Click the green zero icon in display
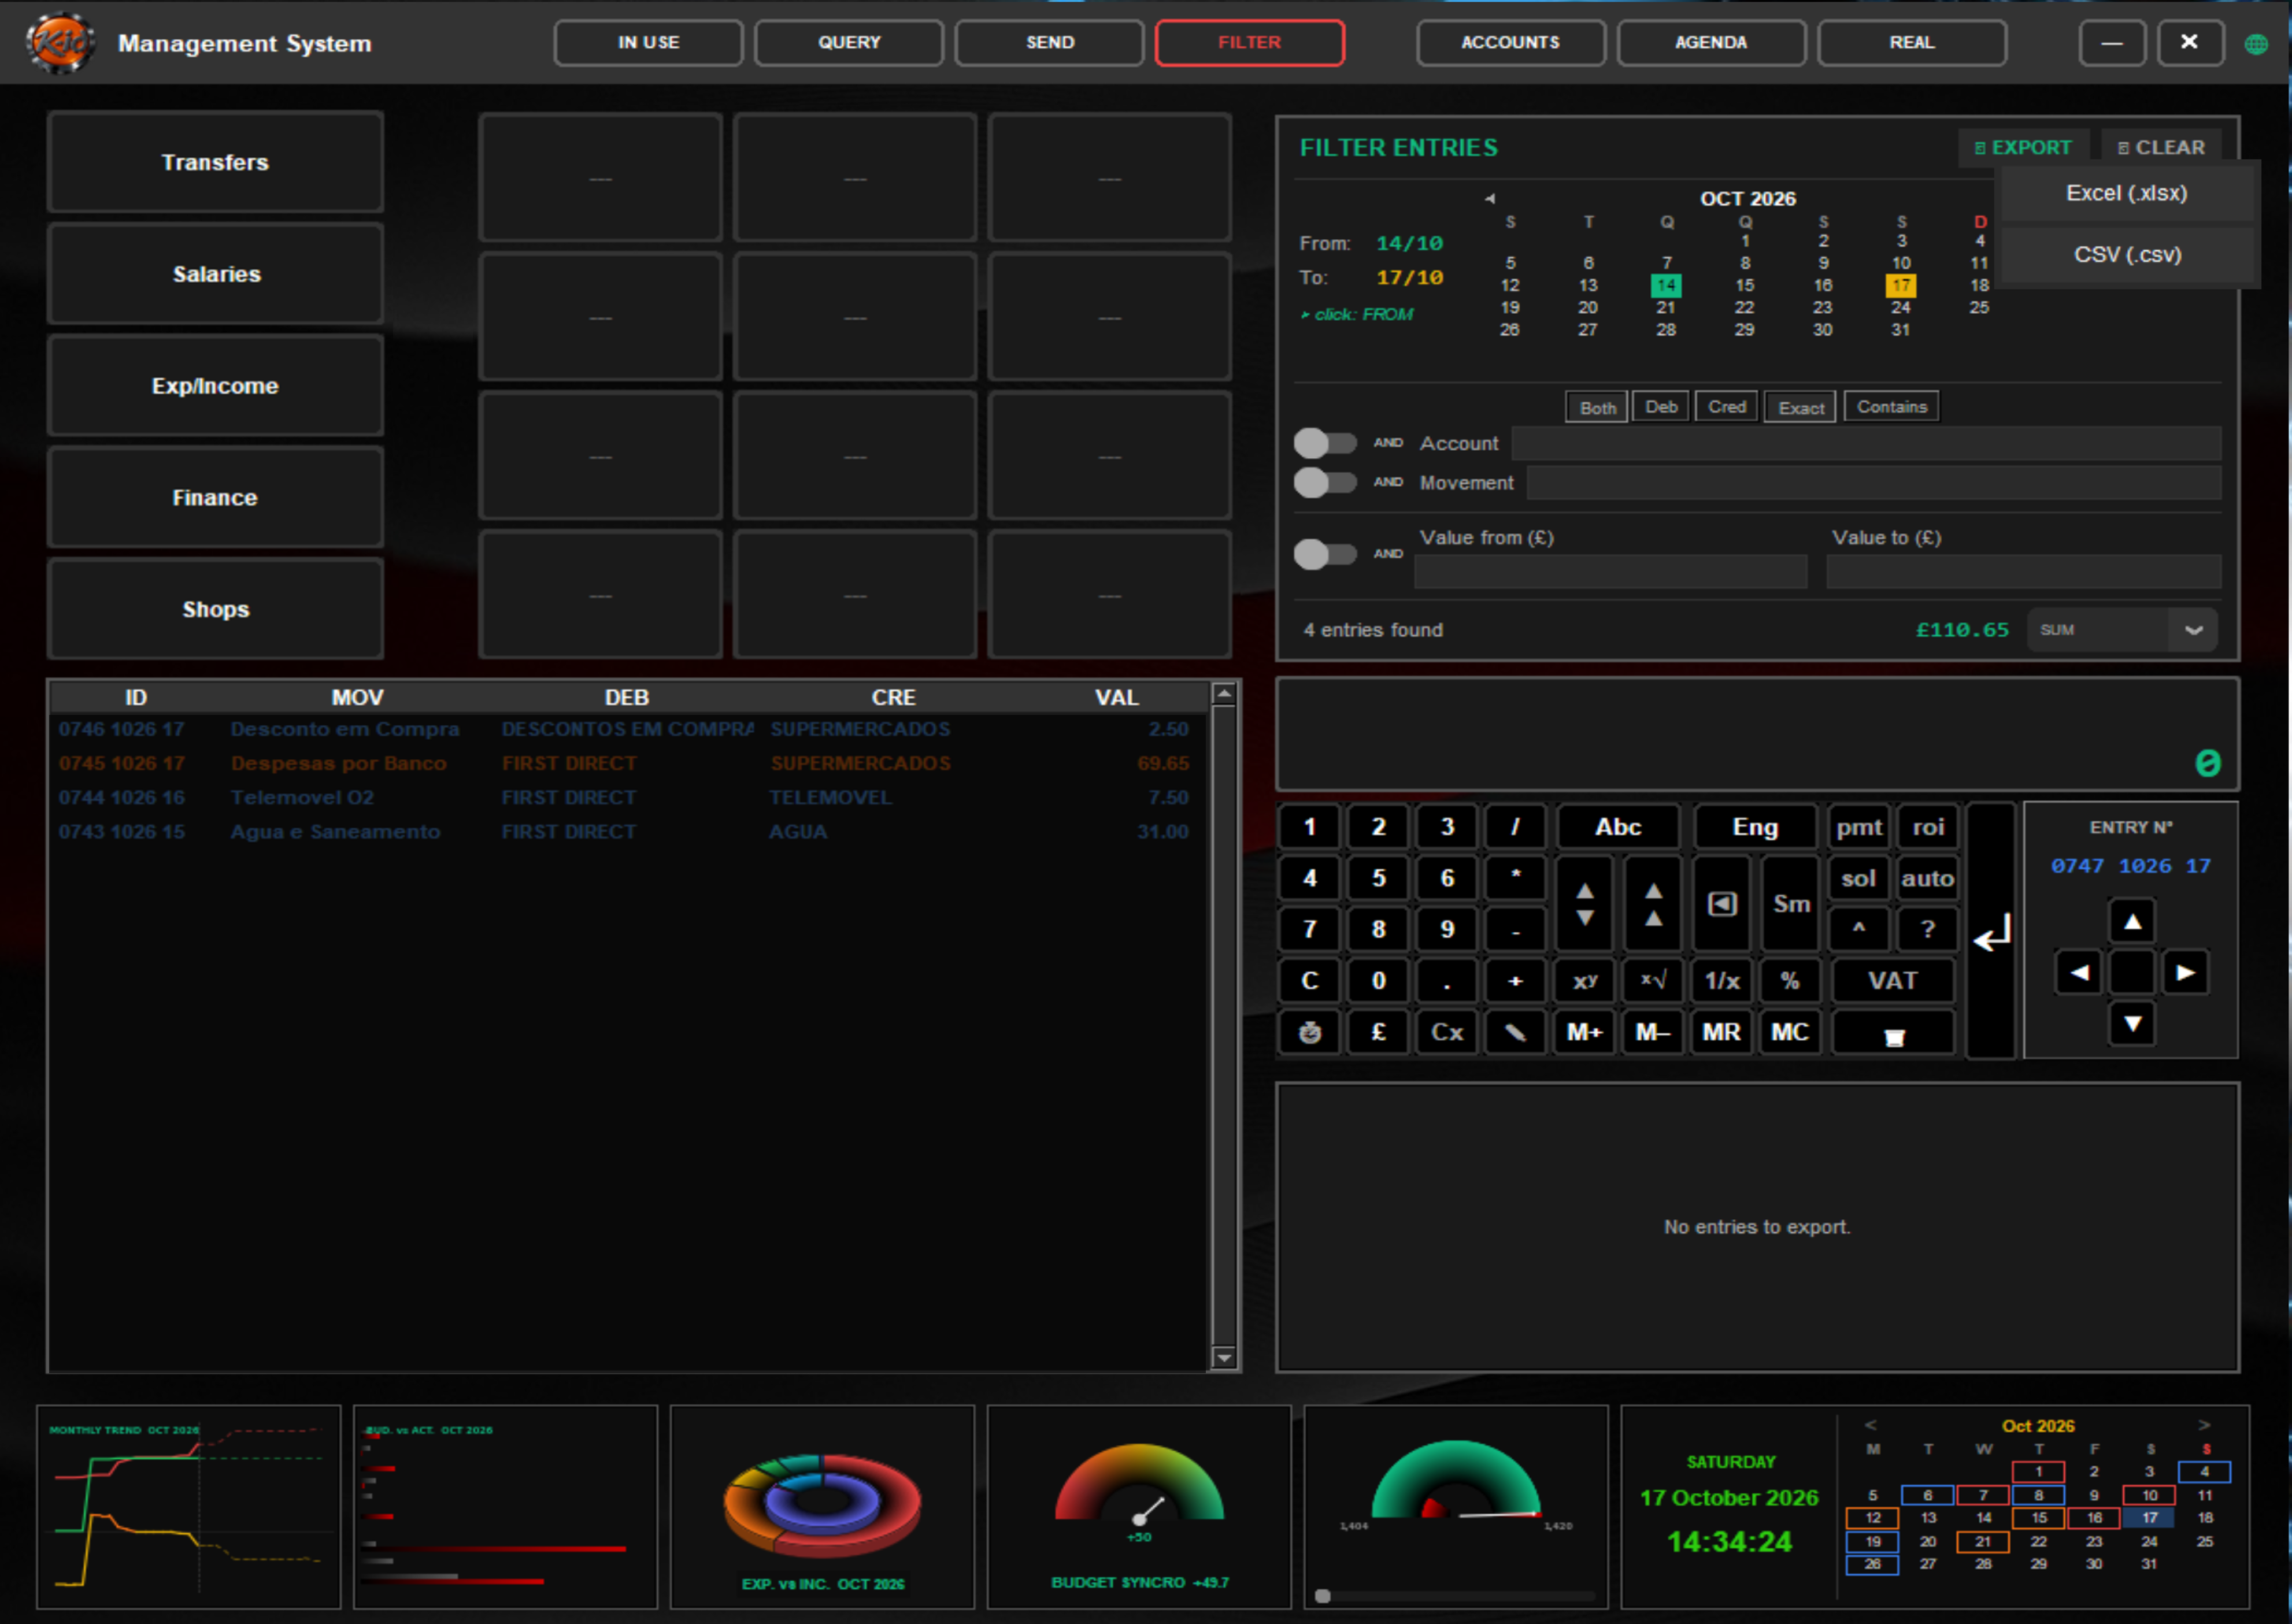 (x=2208, y=763)
